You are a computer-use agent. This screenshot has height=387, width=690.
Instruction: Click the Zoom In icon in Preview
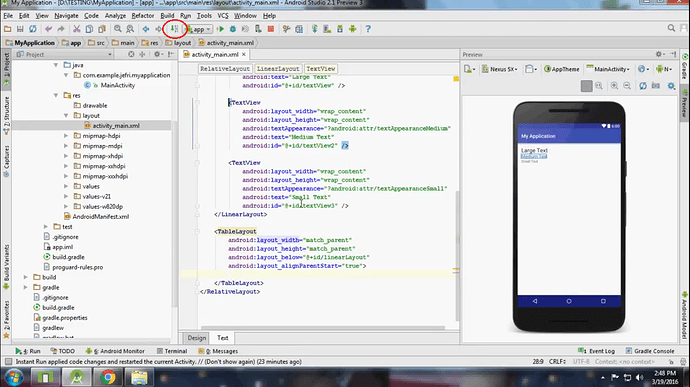tap(614, 86)
